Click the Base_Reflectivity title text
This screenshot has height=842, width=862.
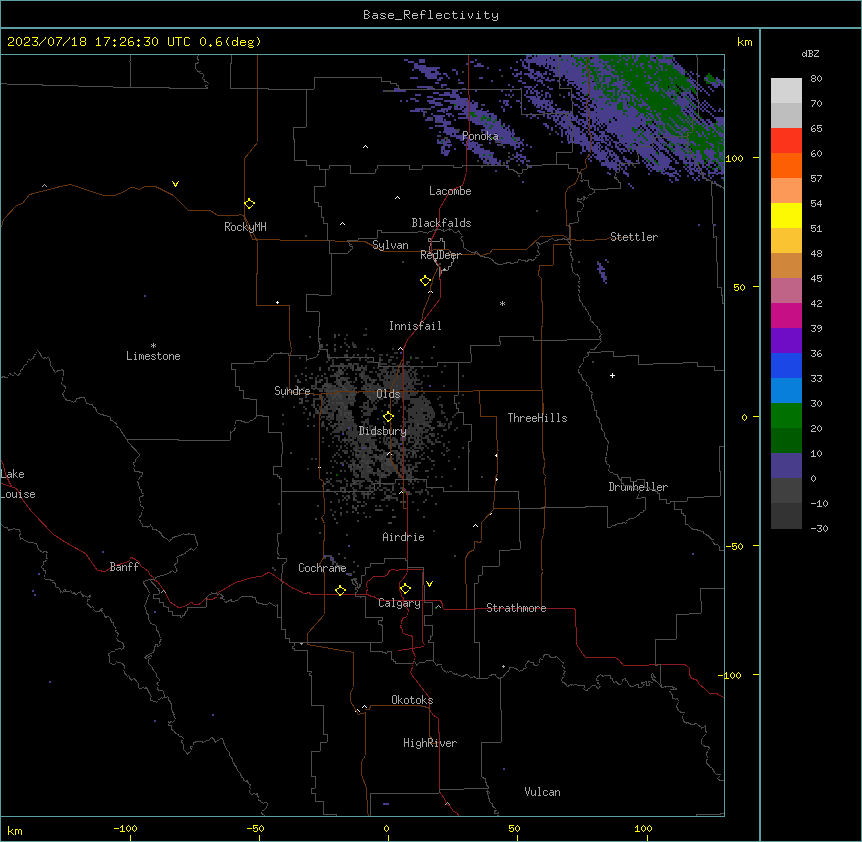(x=431, y=15)
